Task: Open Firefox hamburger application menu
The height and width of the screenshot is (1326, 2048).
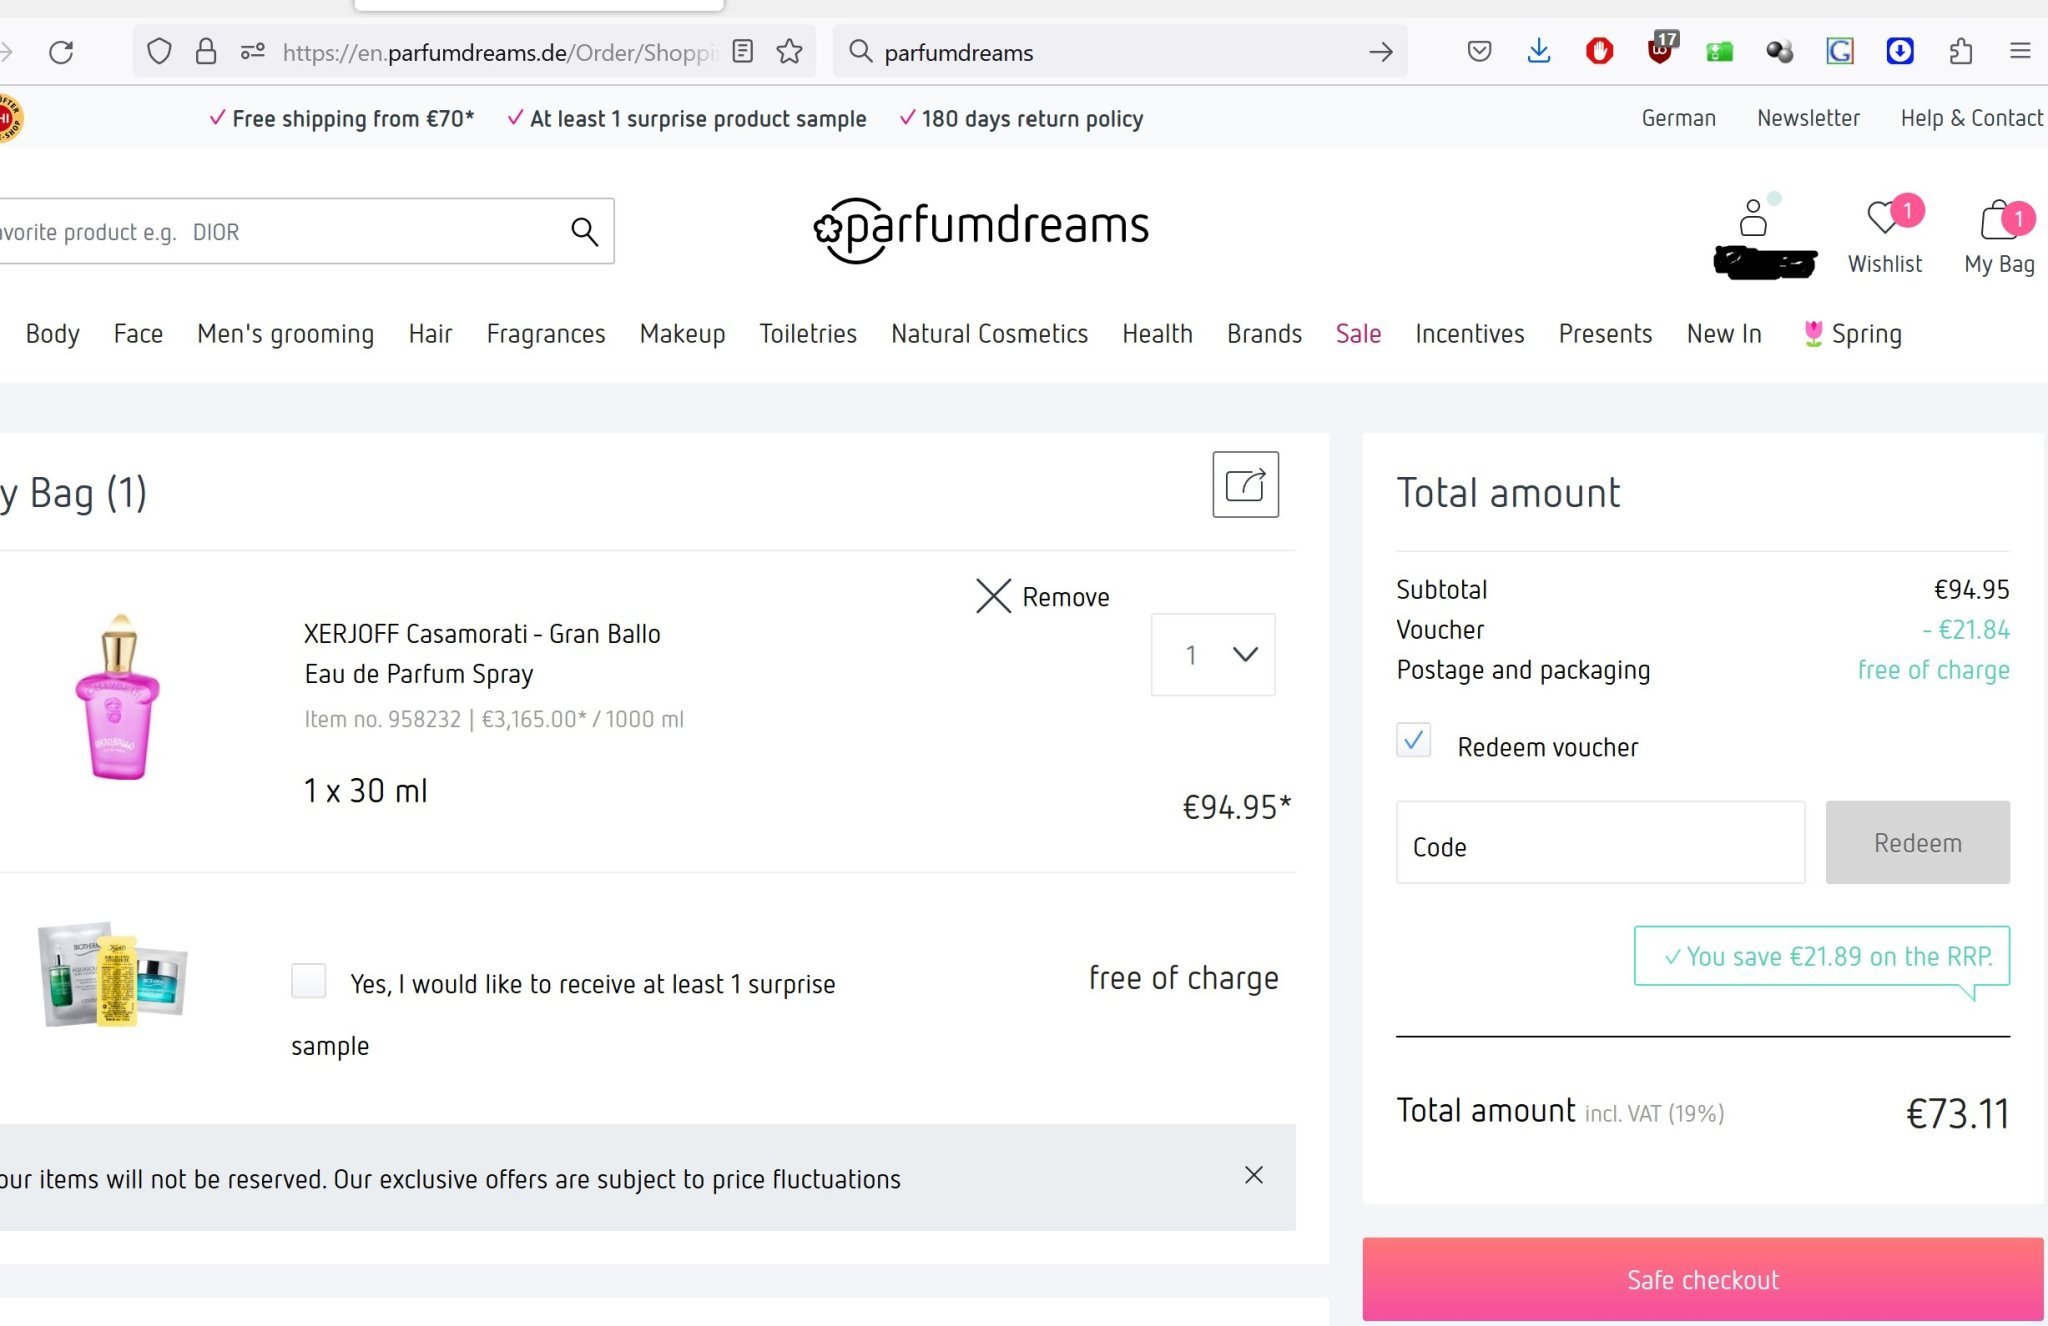Action: pos(2020,51)
